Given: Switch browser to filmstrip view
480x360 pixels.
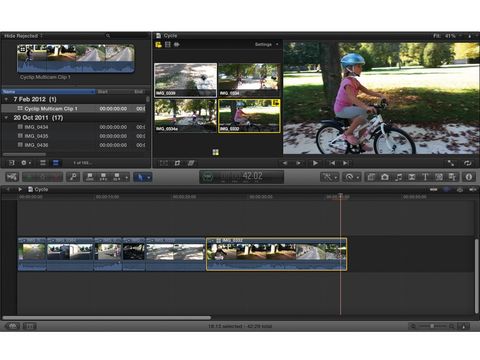Looking at the screenshot, I should (43, 163).
